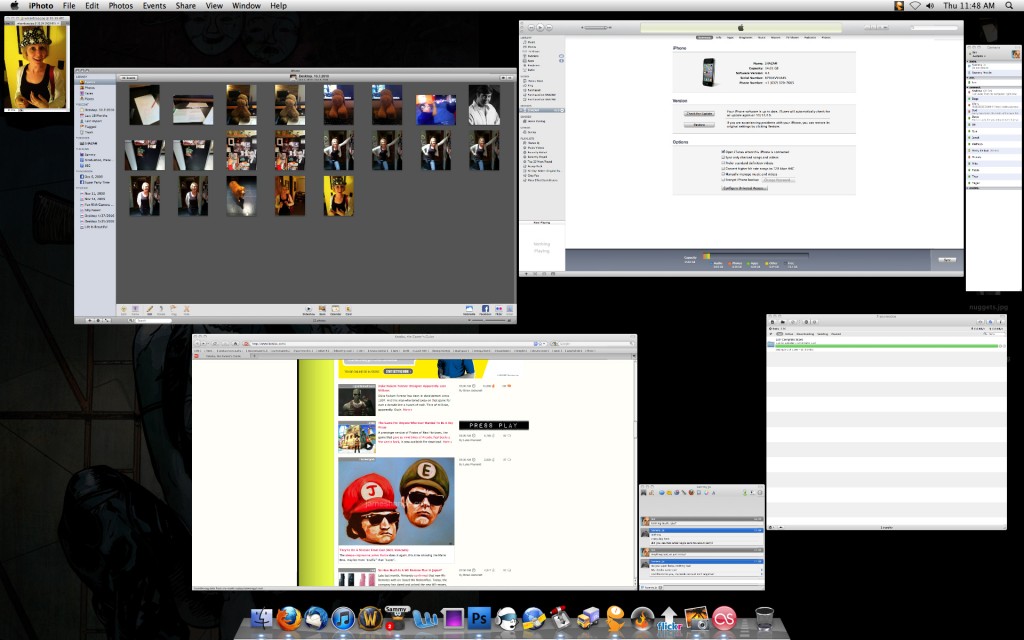Image resolution: width=1024 pixels, height=640 pixels.
Task: Click the Hide icon in iPhoto toolbar
Action: tap(186, 309)
